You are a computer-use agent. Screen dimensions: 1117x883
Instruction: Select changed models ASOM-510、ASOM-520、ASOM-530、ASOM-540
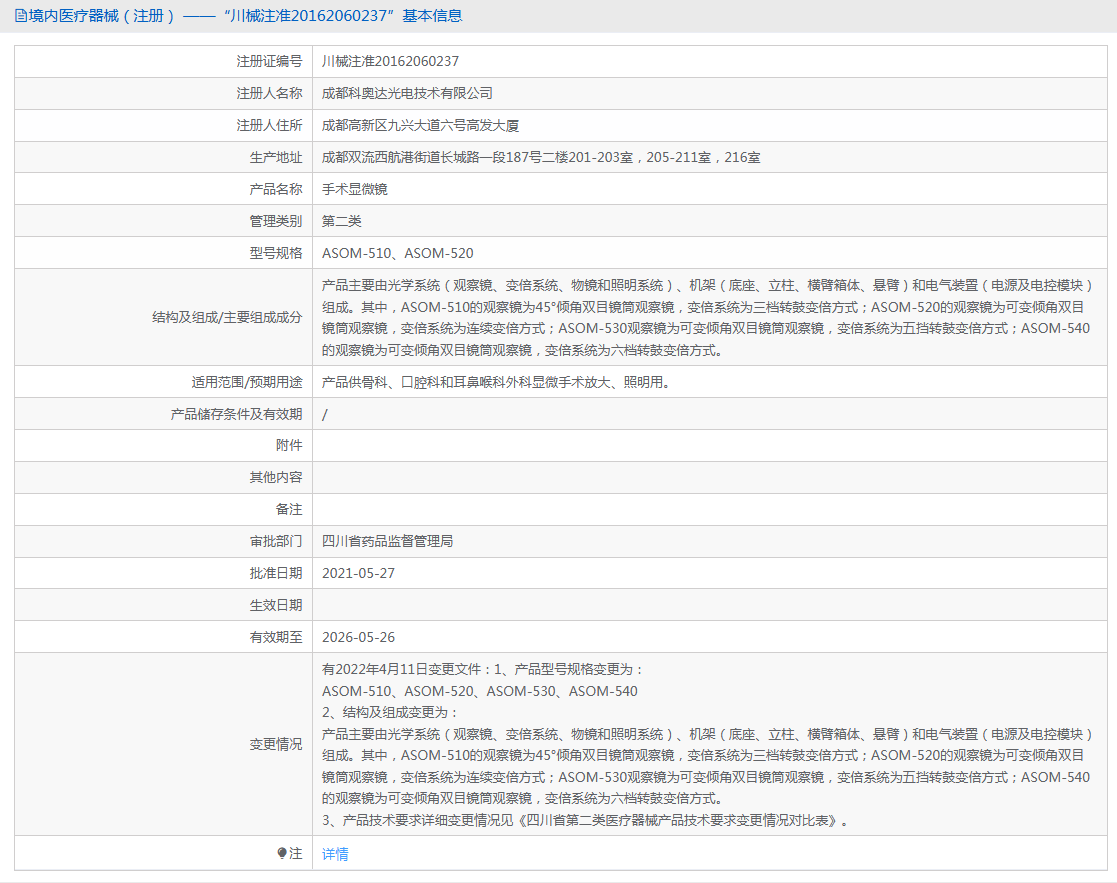click(x=479, y=691)
